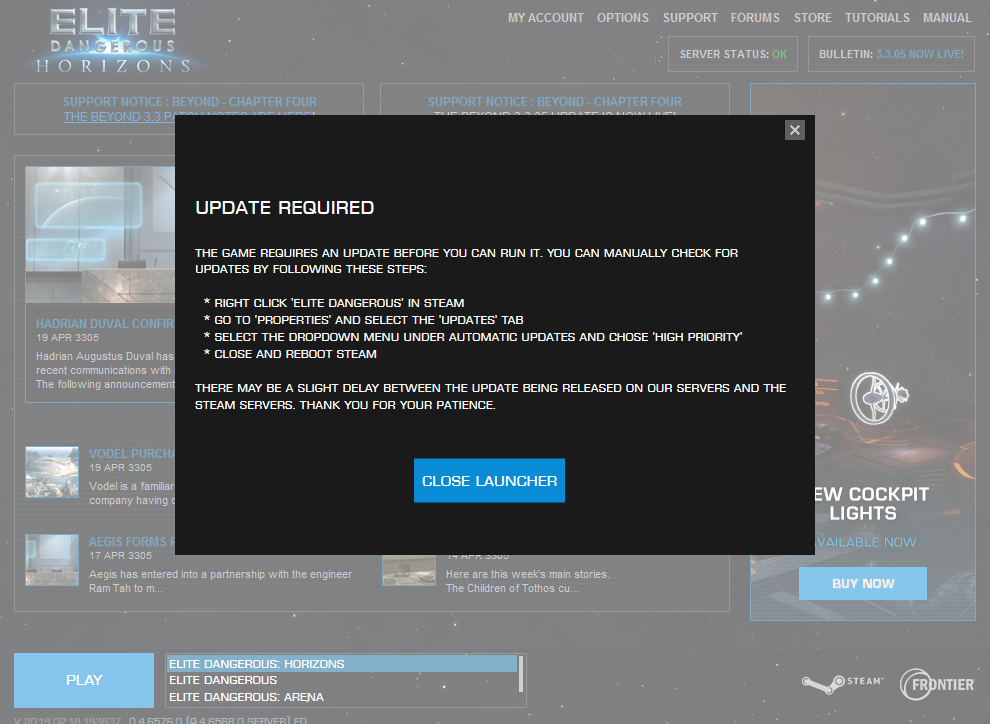Open the Manual from top navigation
990x724 pixels.
[947, 18]
